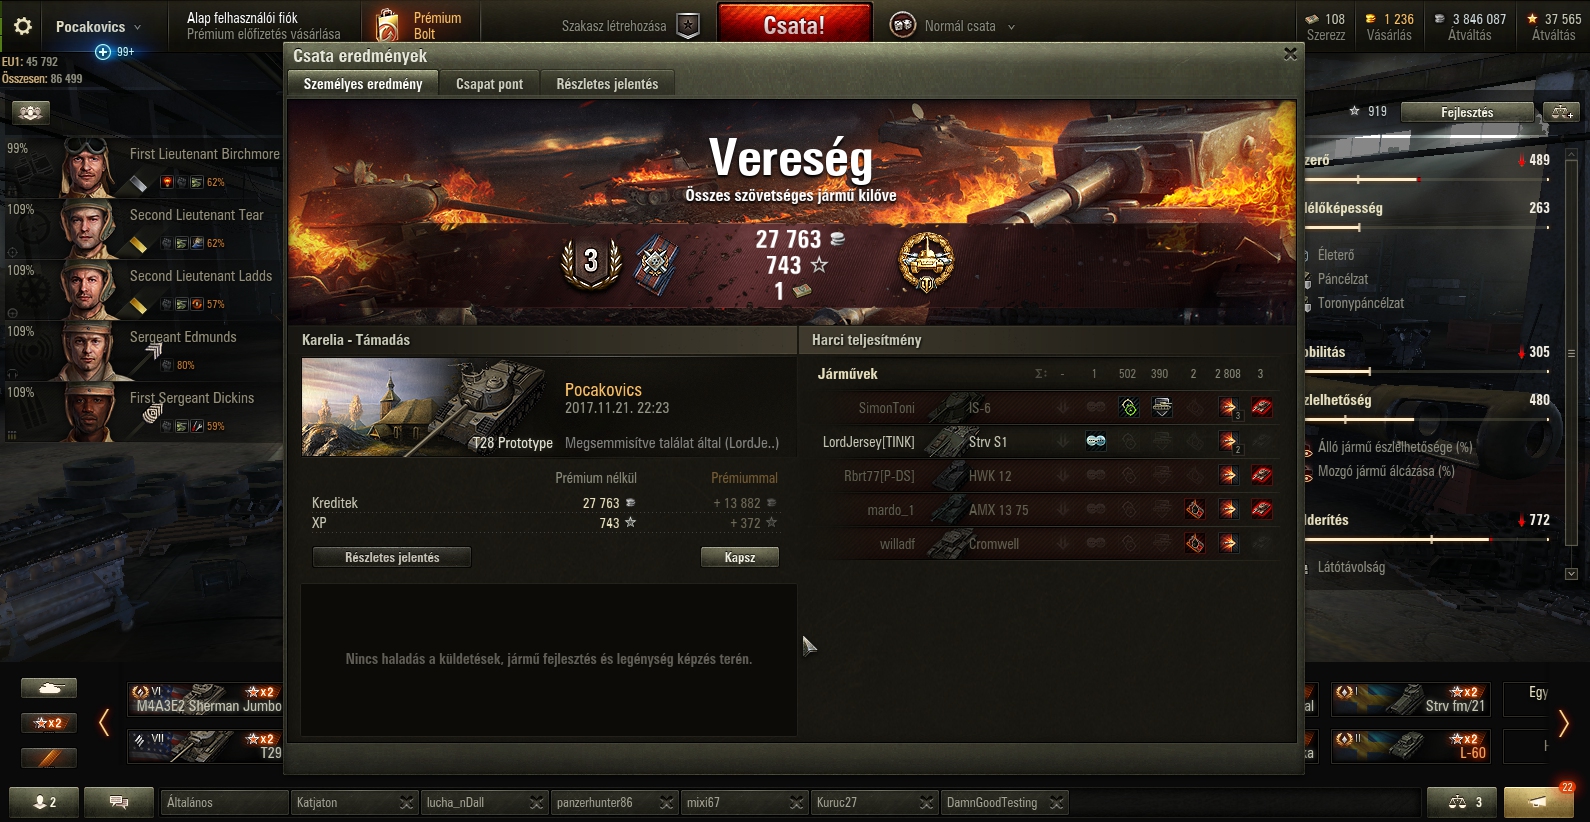Screen dimensions: 1590x822
Task: Toggle the orange stripe carousel filter
Action: point(49,758)
